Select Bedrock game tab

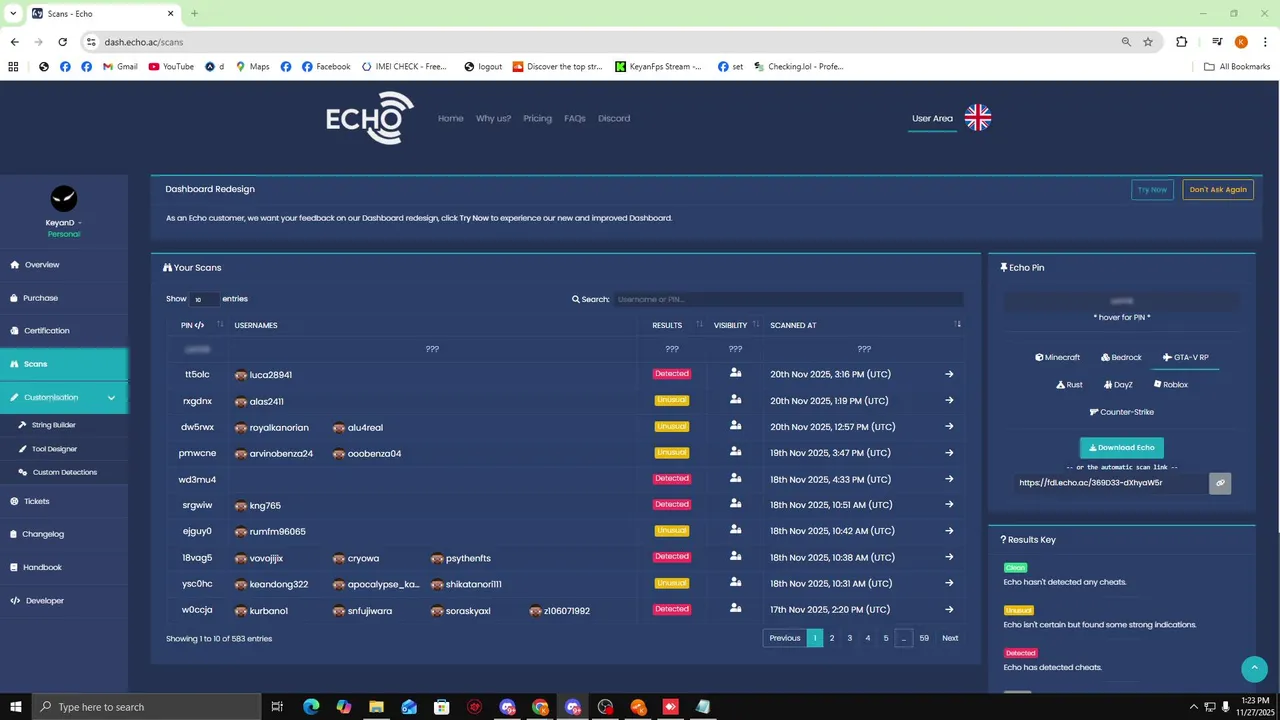point(1121,357)
